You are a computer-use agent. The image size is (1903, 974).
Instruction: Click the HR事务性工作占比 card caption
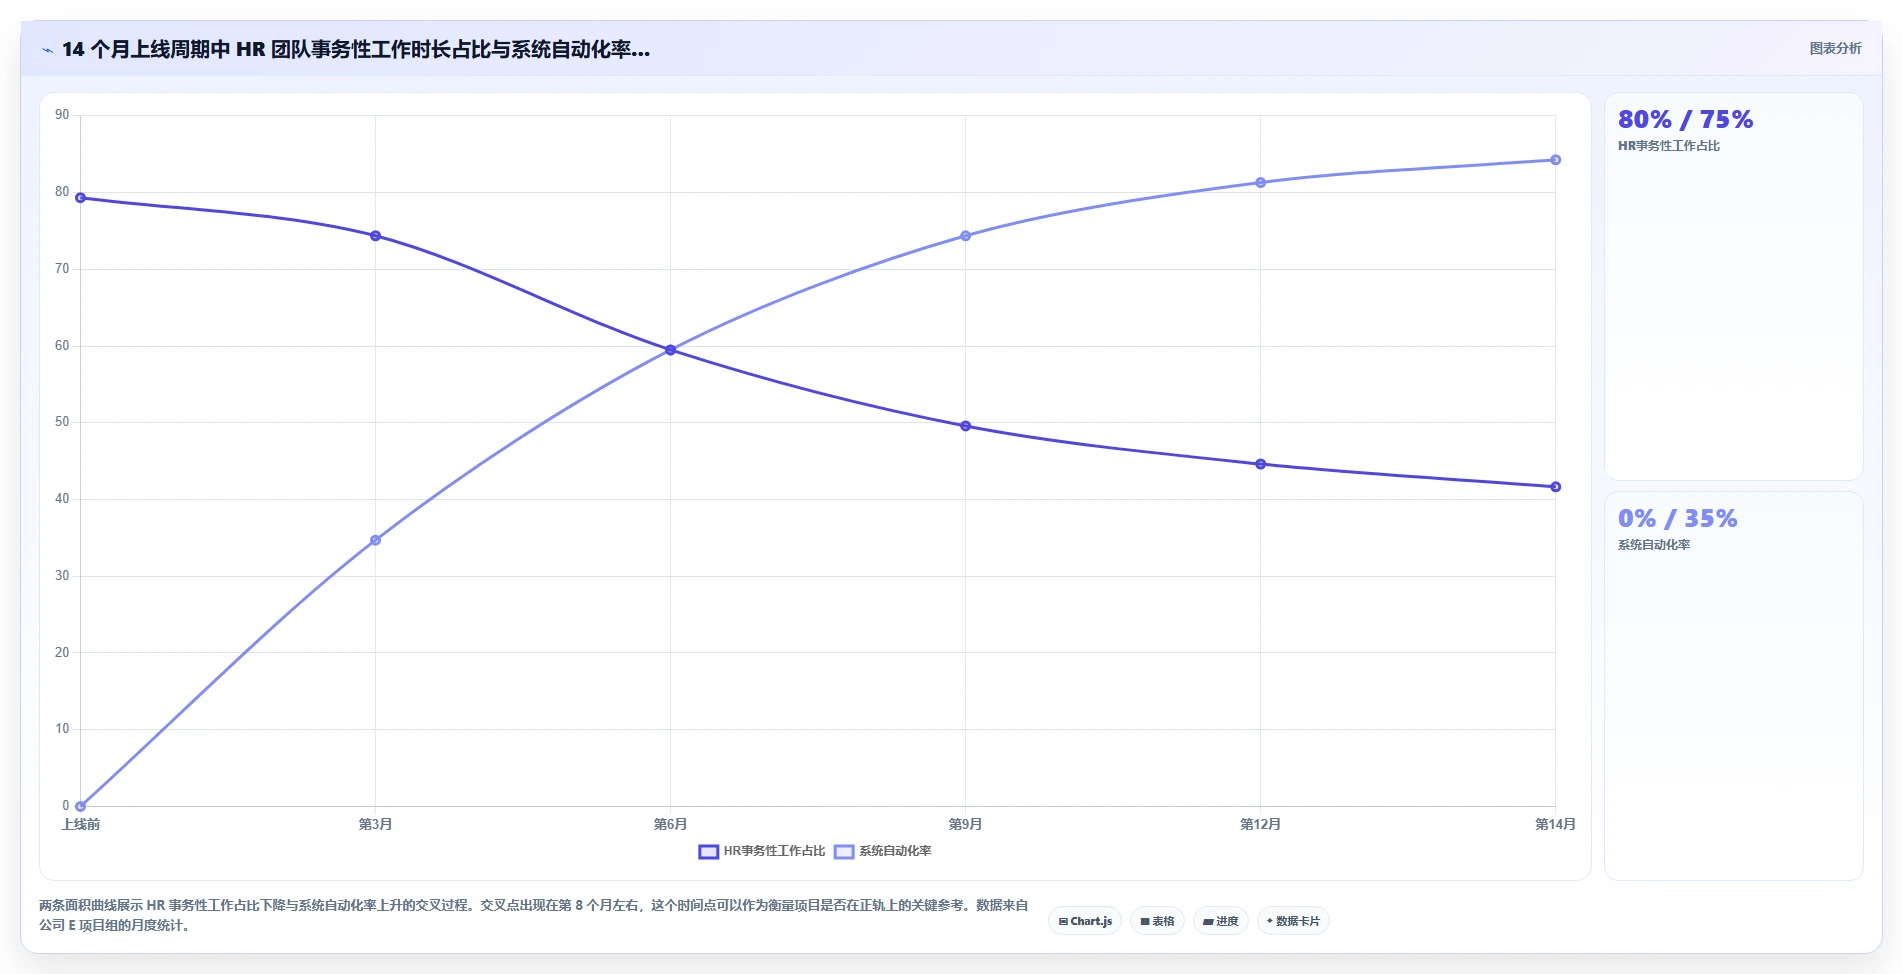(x=1669, y=146)
